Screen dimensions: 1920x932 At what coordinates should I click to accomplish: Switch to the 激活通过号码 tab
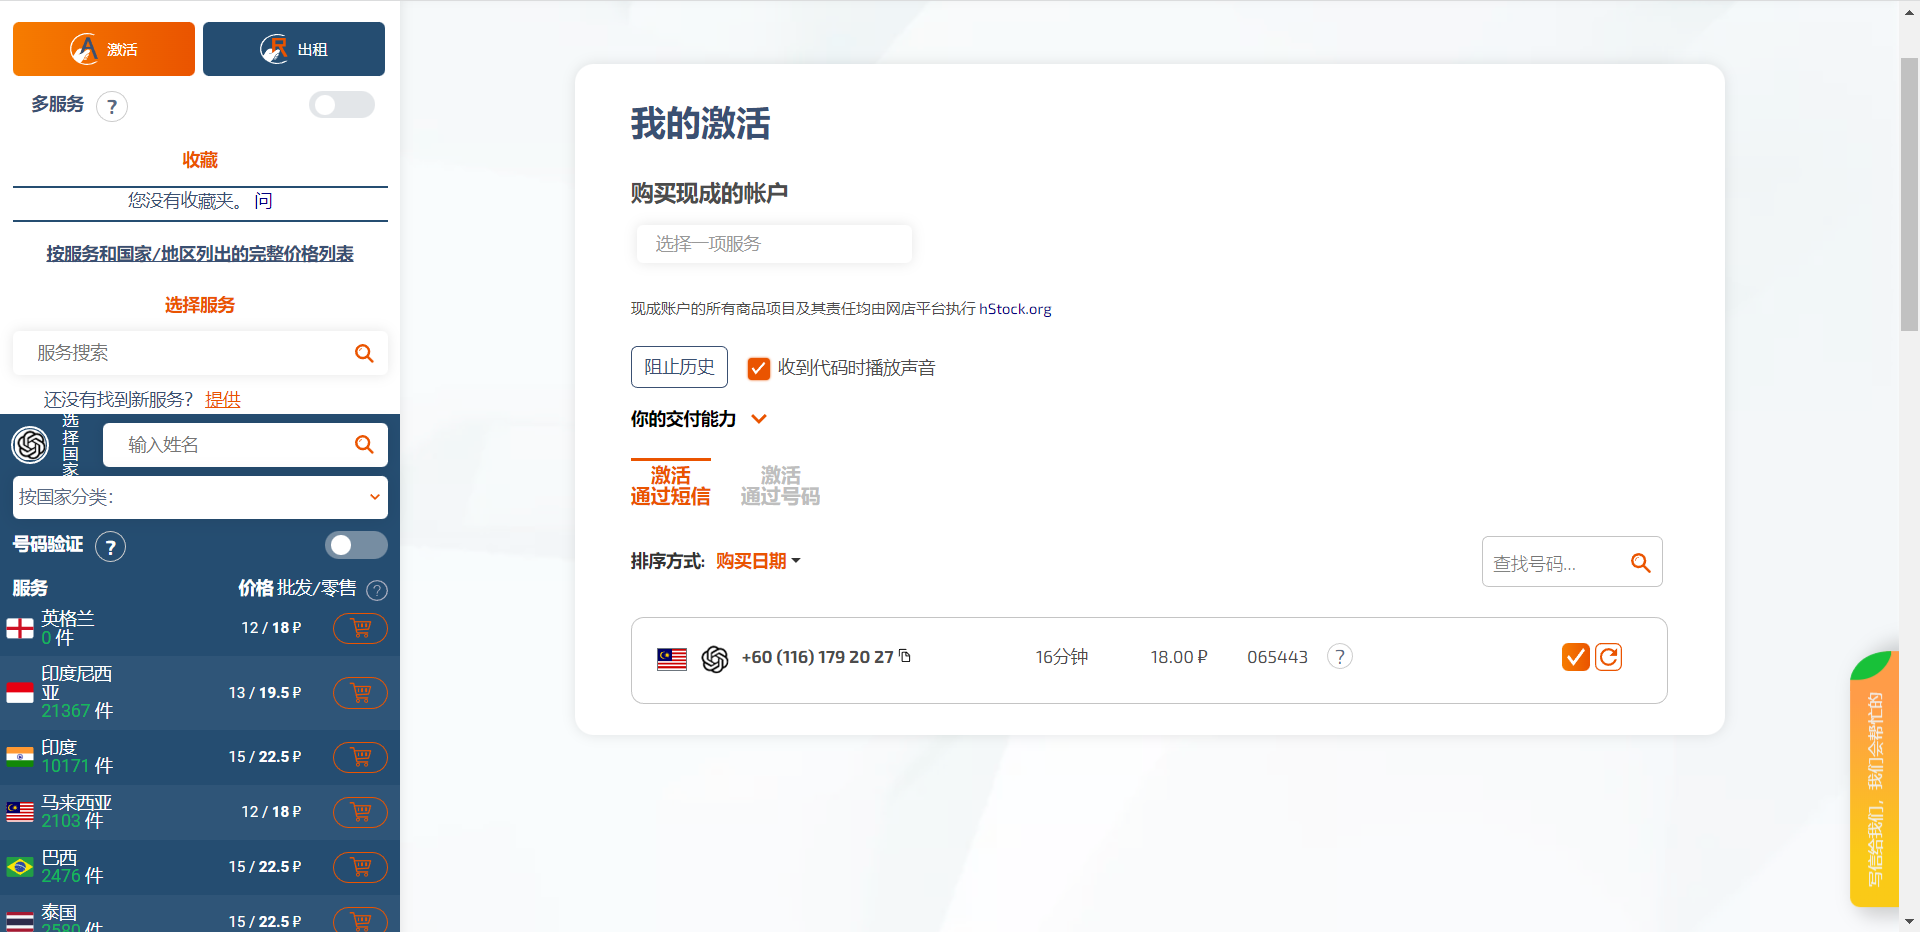[x=780, y=485]
